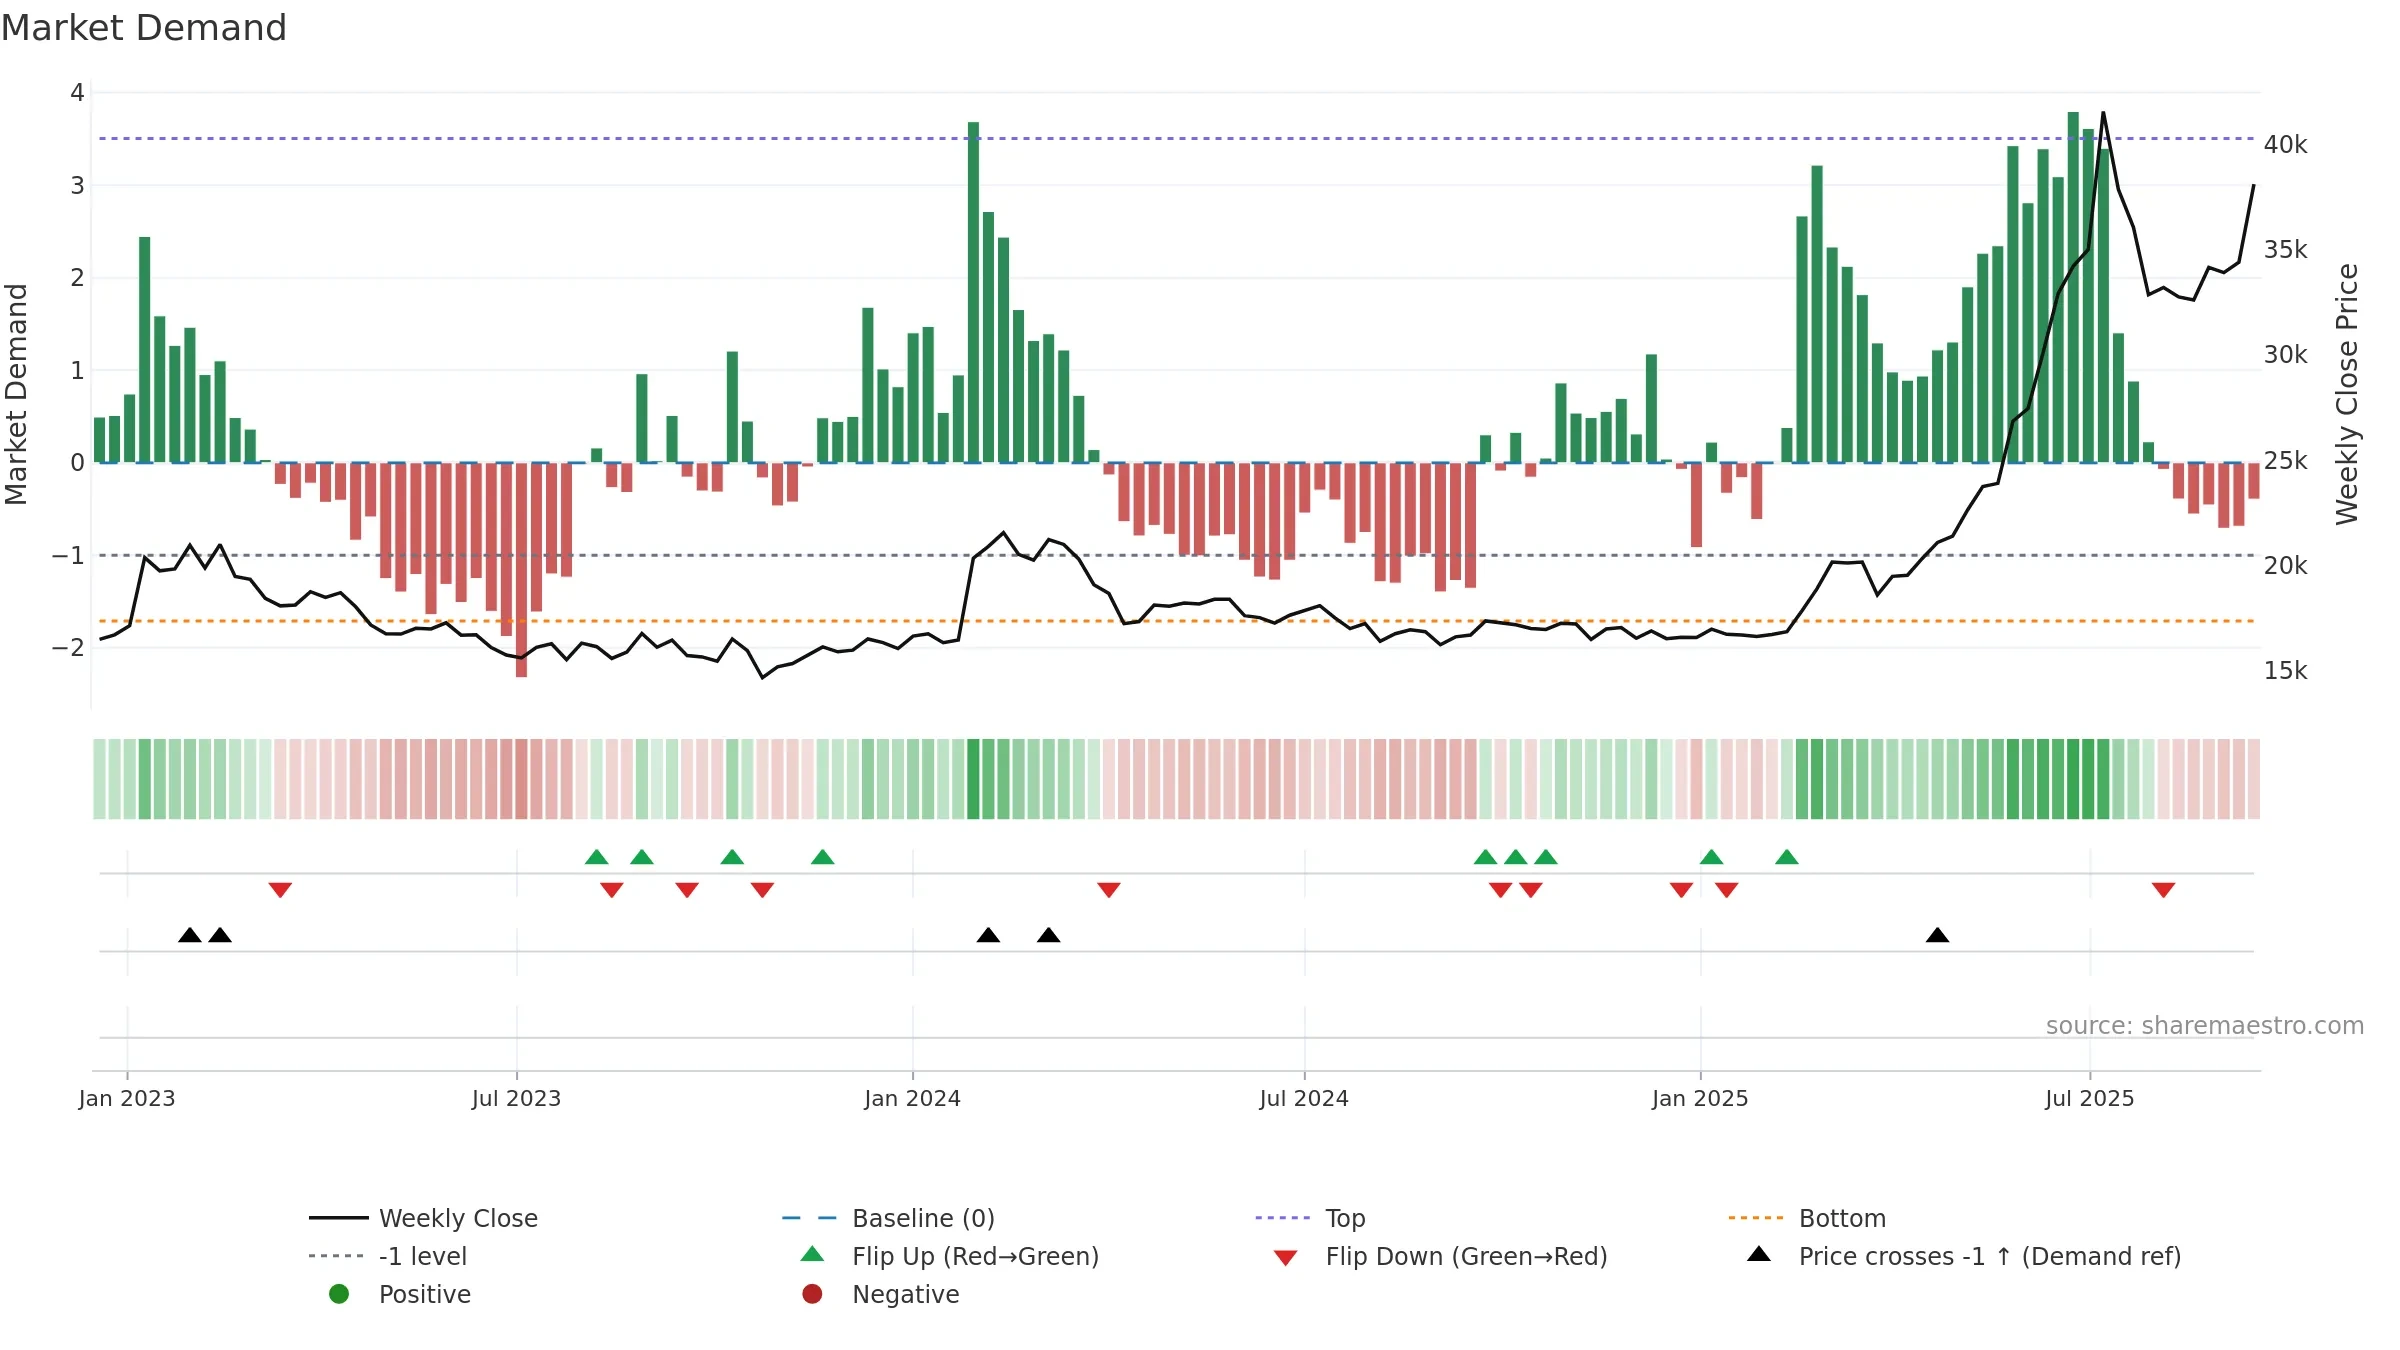Image resolution: width=2400 pixels, height=1350 pixels.
Task: Click the Jul 2025 x-axis label
Action: click(x=2090, y=1099)
